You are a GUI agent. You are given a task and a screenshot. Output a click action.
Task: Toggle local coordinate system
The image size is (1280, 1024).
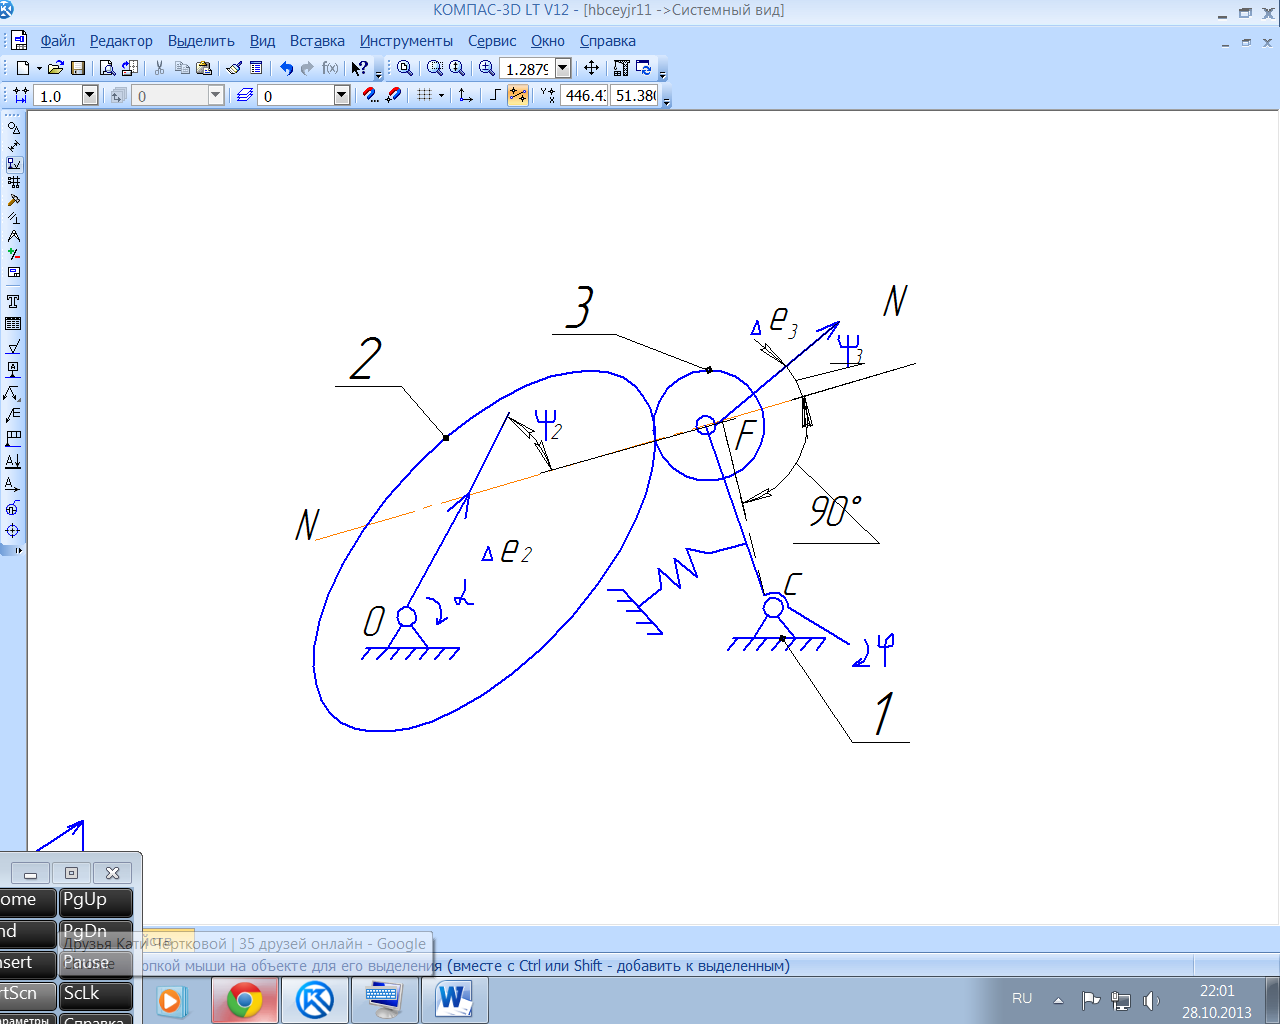pos(465,95)
